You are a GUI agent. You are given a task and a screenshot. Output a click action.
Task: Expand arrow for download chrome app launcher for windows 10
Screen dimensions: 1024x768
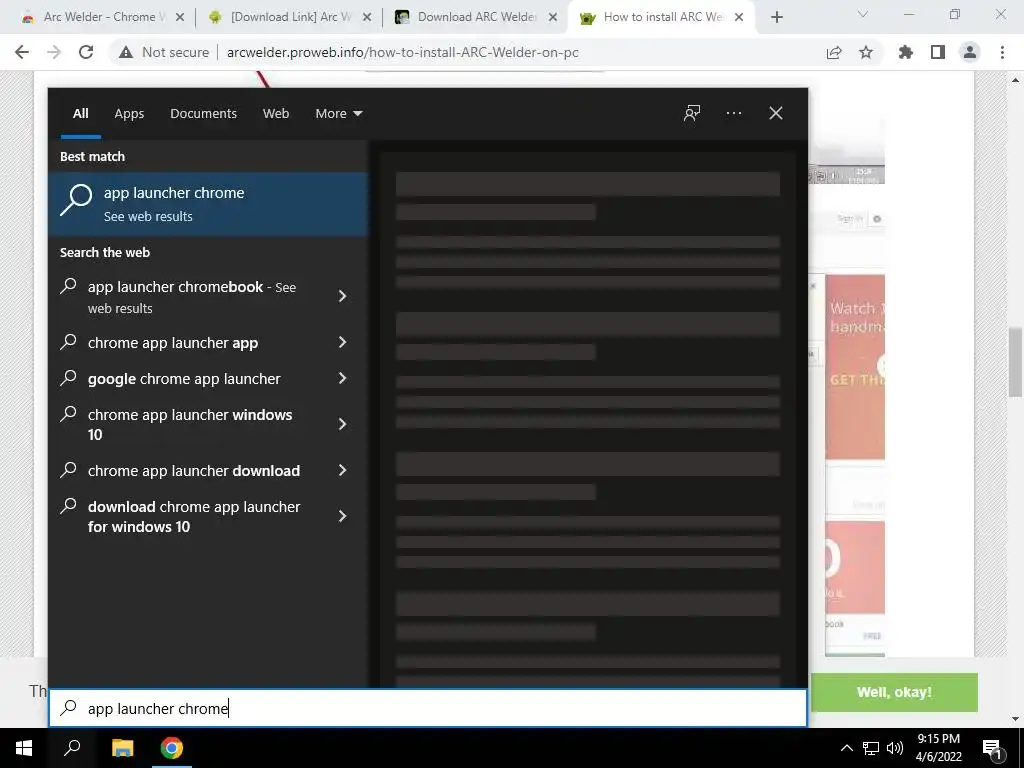pyautogui.click(x=342, y=517)
